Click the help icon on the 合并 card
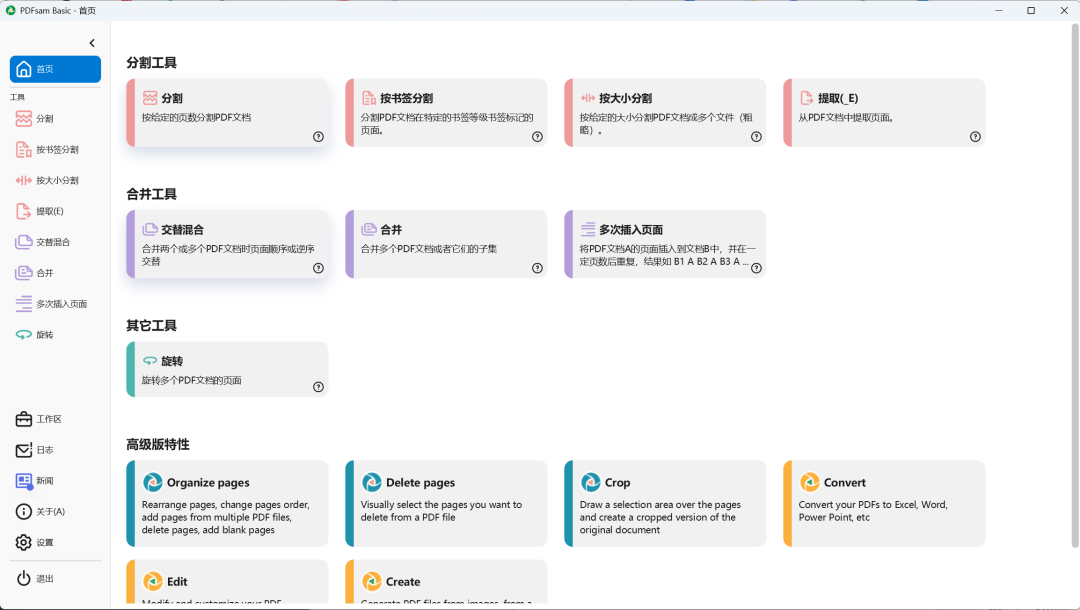Viewport: 1080px width, 610px height. pyautogui.click(x=537, y=268)
